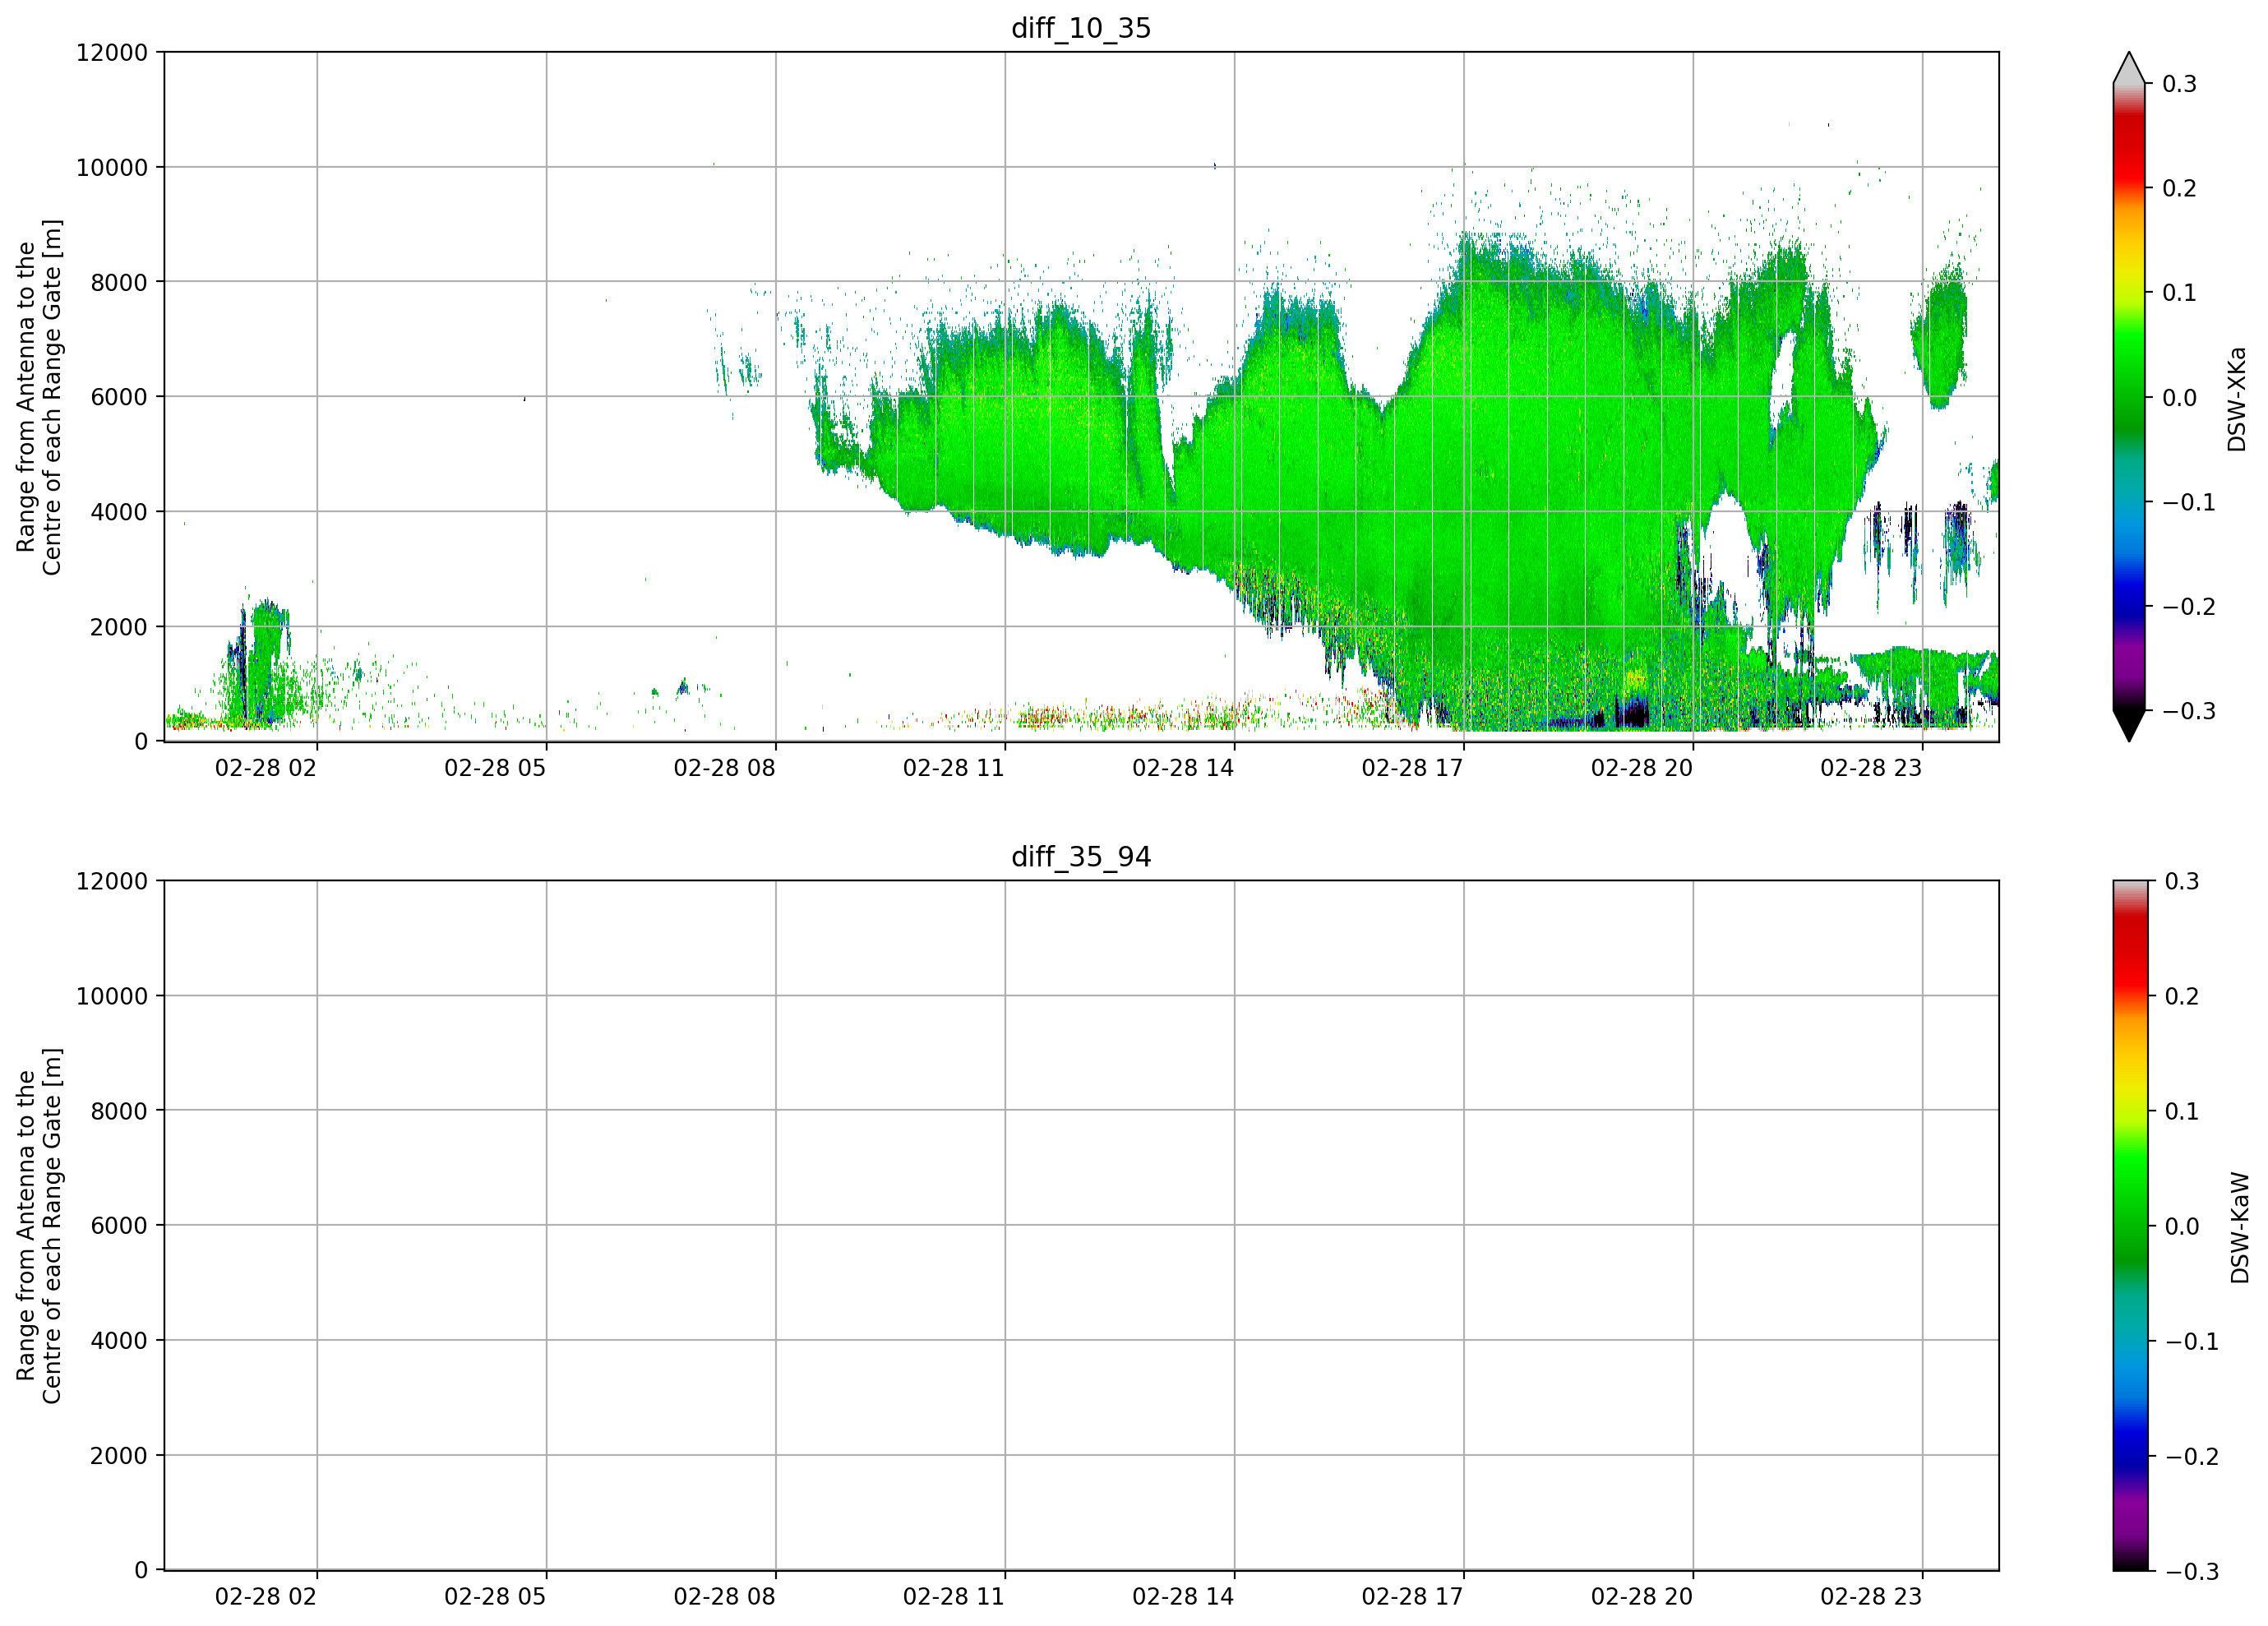The image size is (2268, 1626).
Task: Click the 0.0 tick on DSW-XKa colorbar
Action: coord(2180,398)
